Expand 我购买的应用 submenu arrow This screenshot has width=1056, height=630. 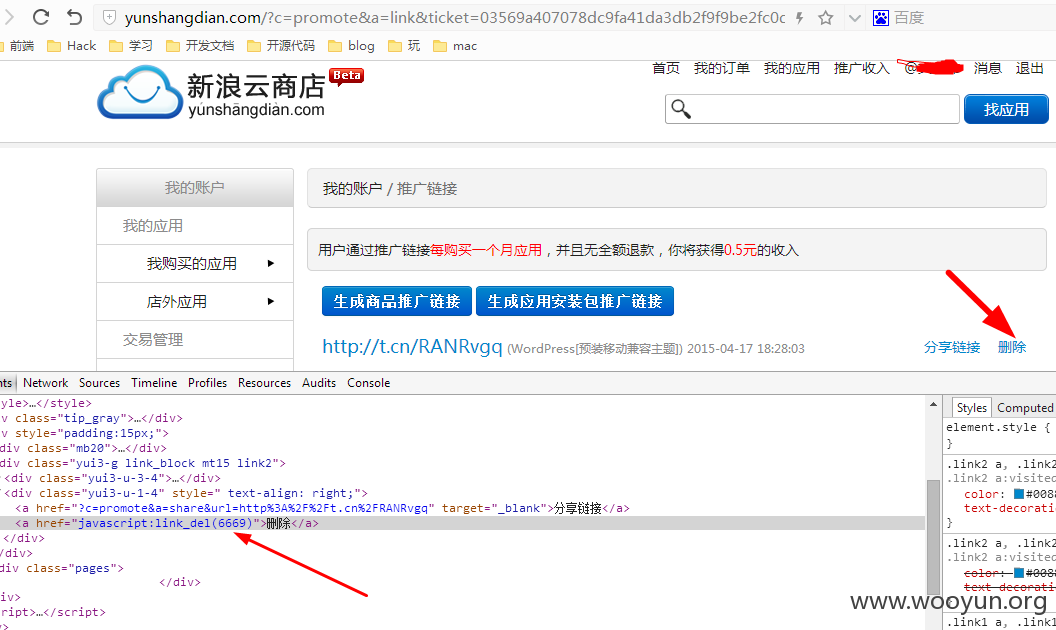tap(271, 263)
